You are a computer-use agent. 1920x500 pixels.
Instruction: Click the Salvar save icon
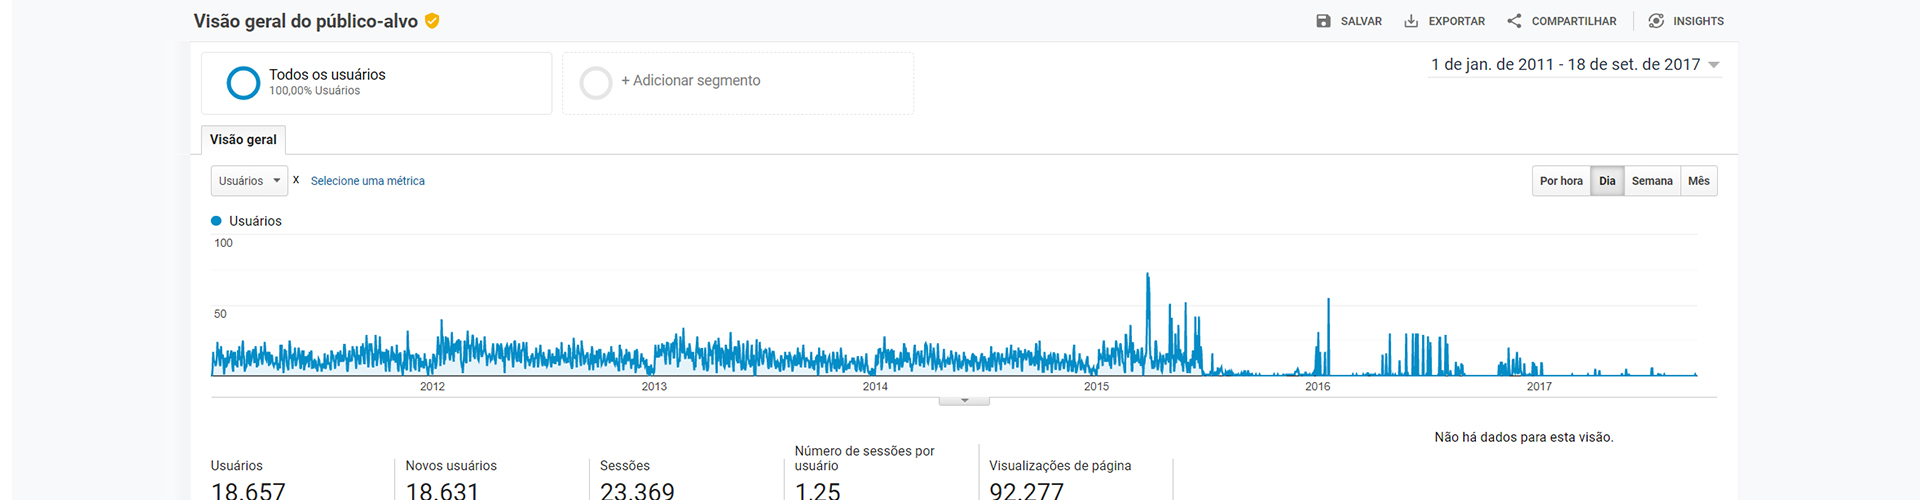click(x=1323, y=21)
